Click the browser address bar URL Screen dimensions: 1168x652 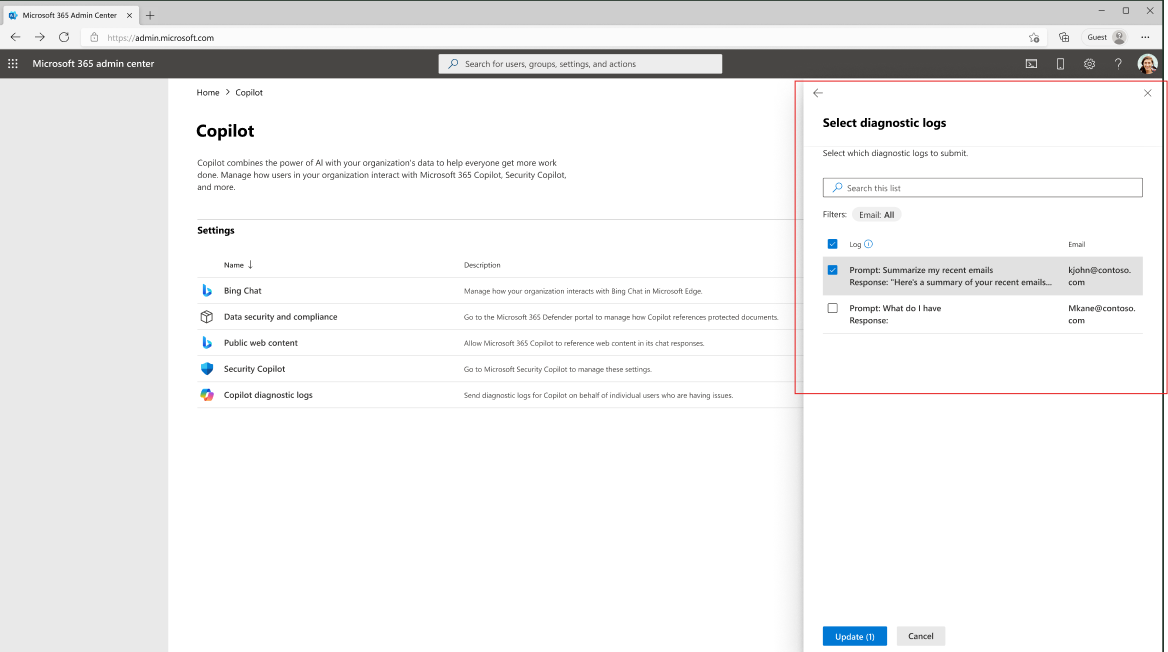click(160, 38)
